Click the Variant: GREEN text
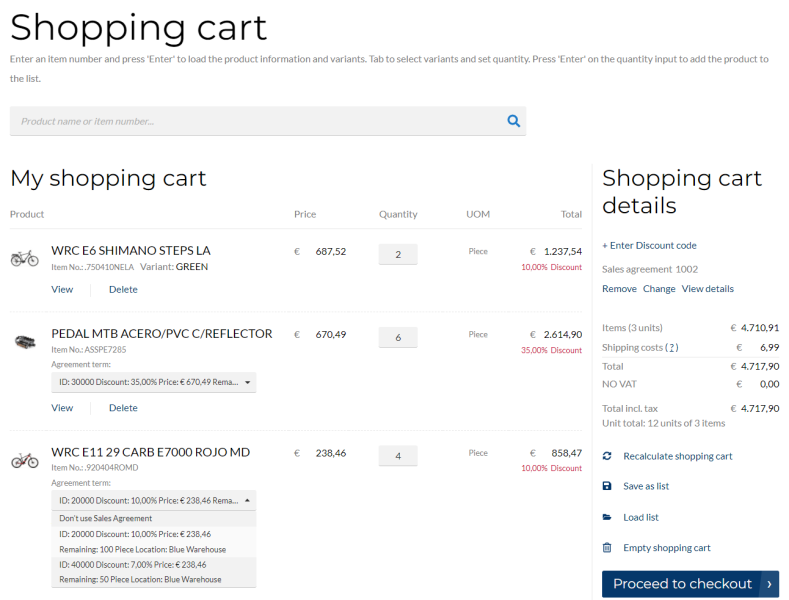 pyautogui.click(x=174, y=267)
